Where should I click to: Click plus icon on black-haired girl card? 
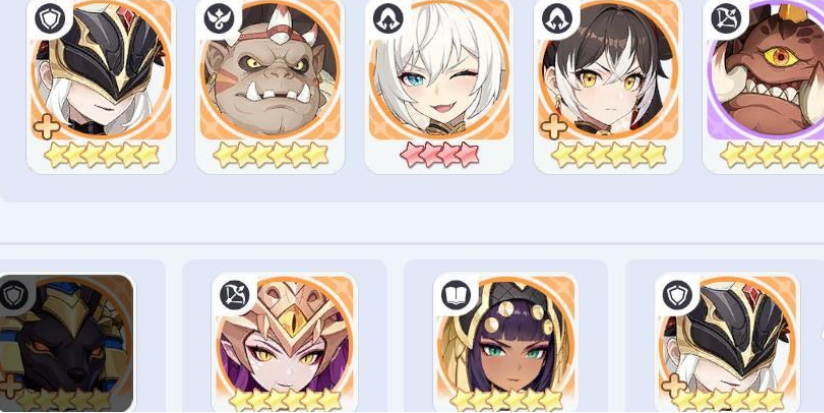click(553, 127)
